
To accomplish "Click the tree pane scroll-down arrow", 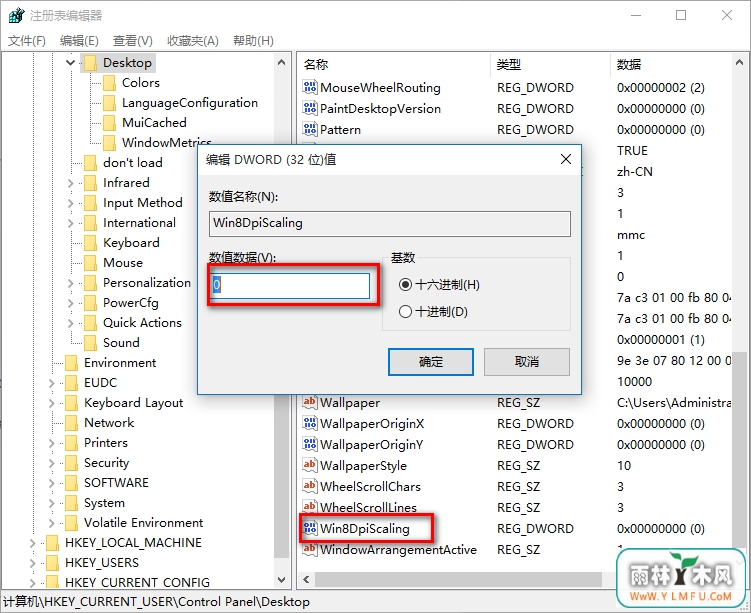I will 282,580.
